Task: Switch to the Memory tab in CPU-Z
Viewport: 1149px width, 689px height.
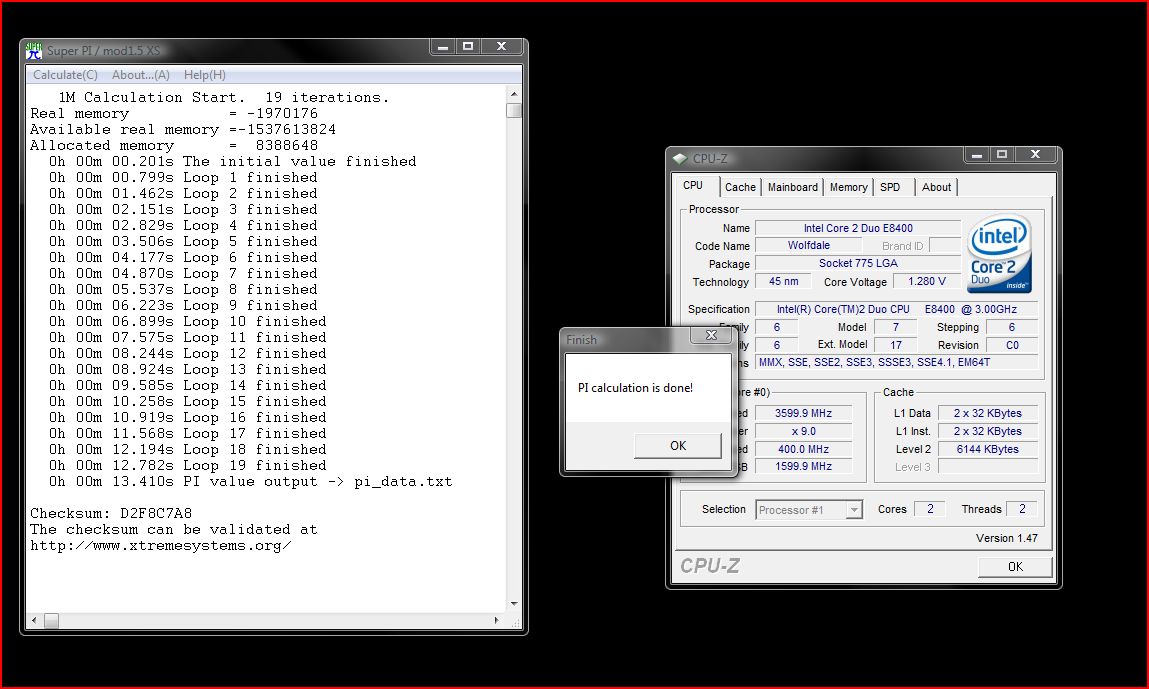Action: point(849,187)
